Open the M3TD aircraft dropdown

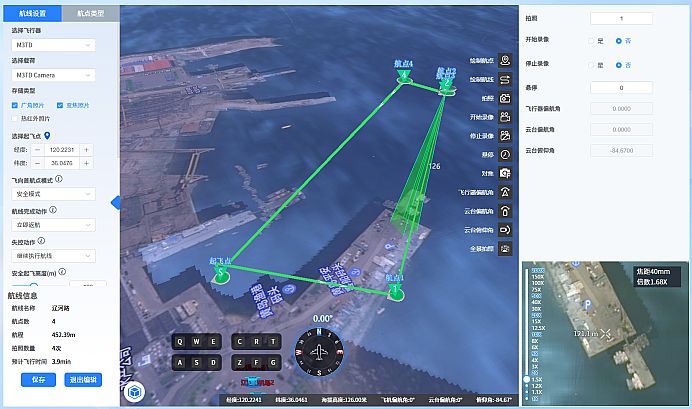click(53, 45)
